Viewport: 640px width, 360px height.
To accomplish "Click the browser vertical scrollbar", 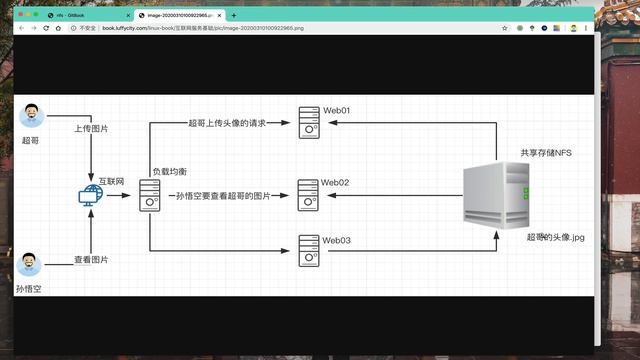I will tap(597, 190).
